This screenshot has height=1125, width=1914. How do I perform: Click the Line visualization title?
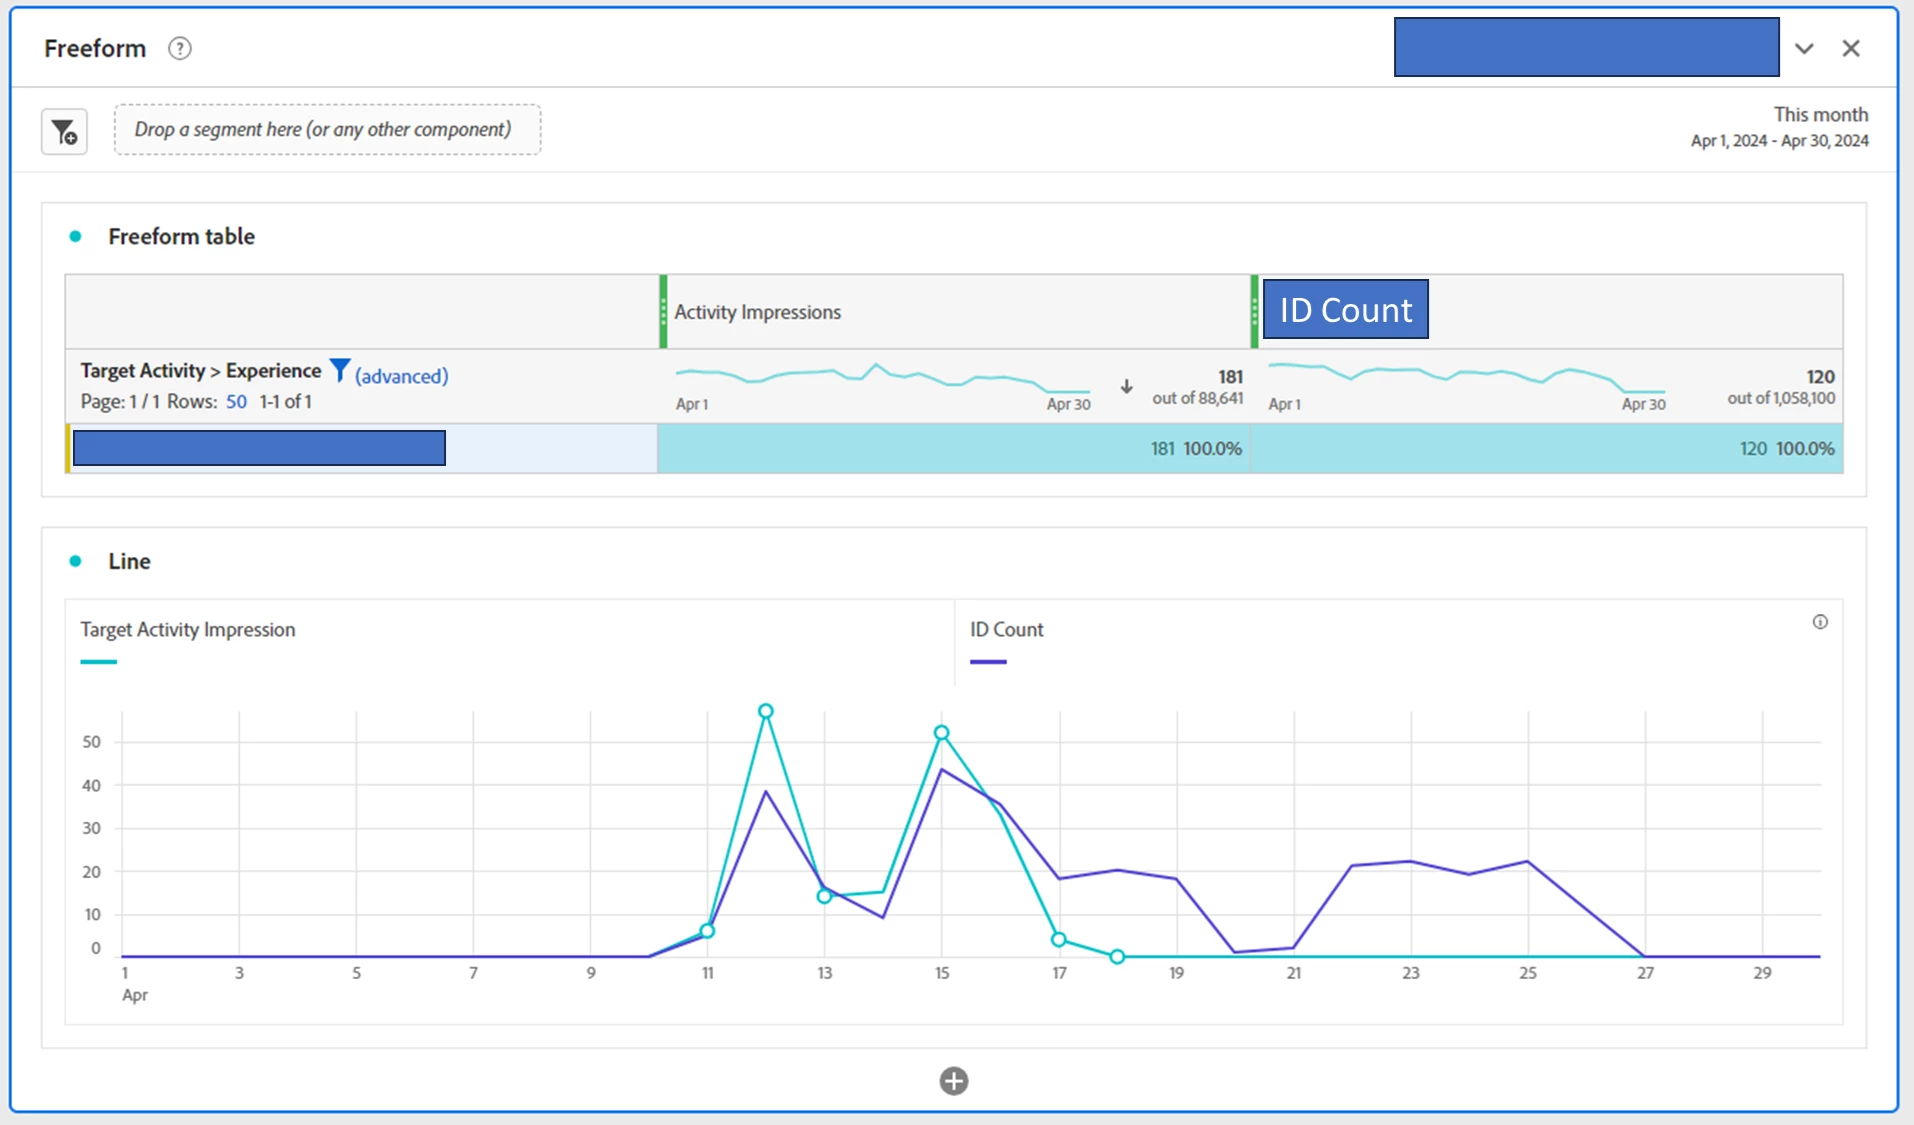[x=129, y=561]
